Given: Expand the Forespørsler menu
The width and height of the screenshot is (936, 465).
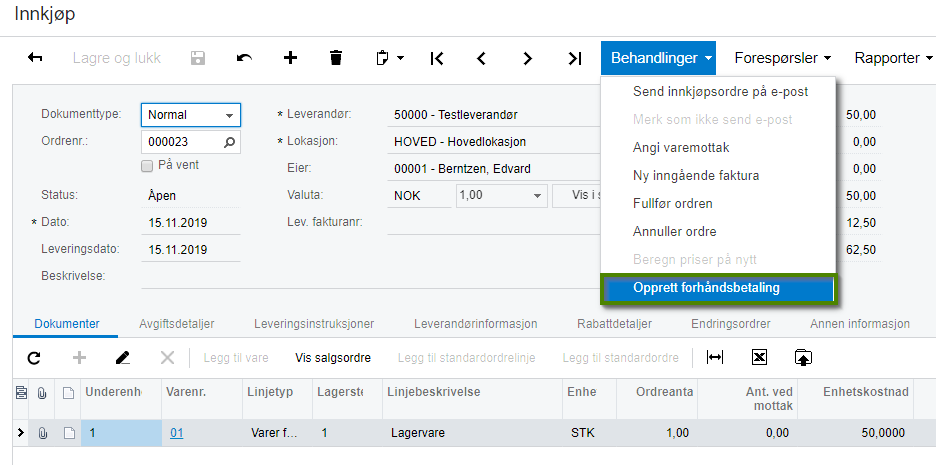Looking at the screenshot, I should click(x=783, y=58).
